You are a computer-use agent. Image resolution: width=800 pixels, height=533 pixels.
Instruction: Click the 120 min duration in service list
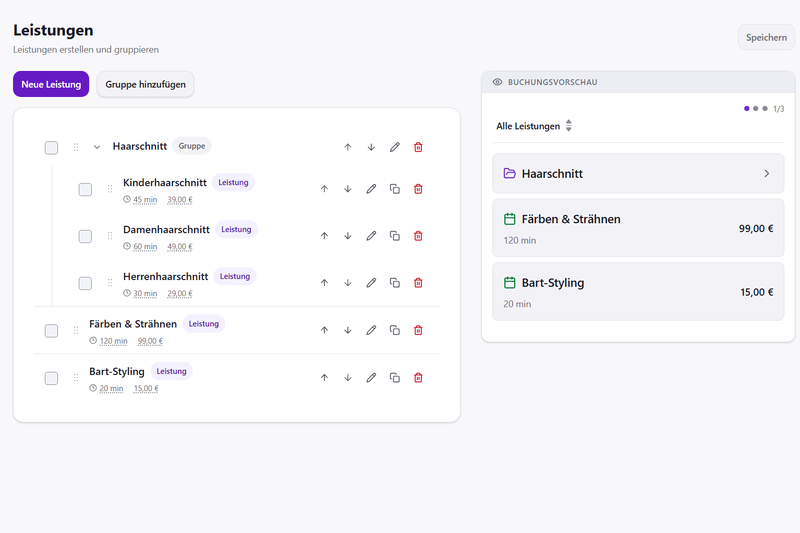pyautogui.click(x=113, y=341)
